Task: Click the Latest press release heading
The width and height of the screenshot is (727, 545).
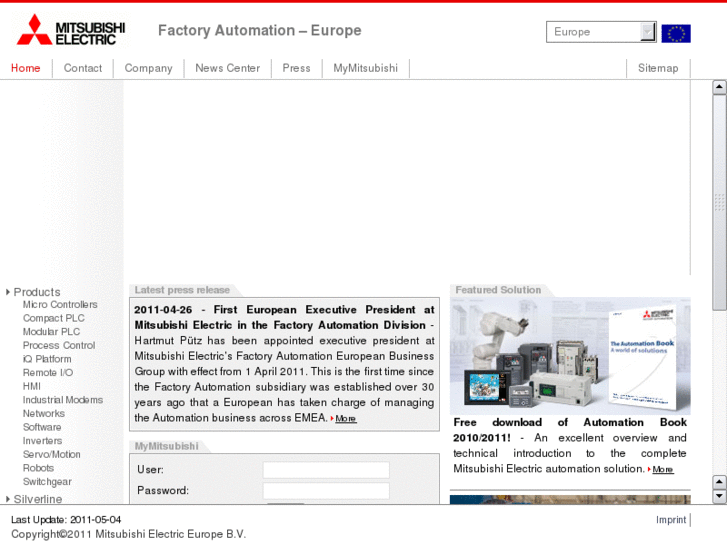Action: click(182, 290)
